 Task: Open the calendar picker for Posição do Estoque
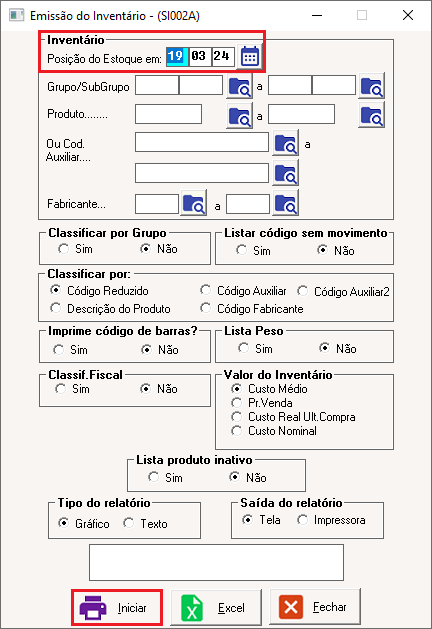pos(249,57)
